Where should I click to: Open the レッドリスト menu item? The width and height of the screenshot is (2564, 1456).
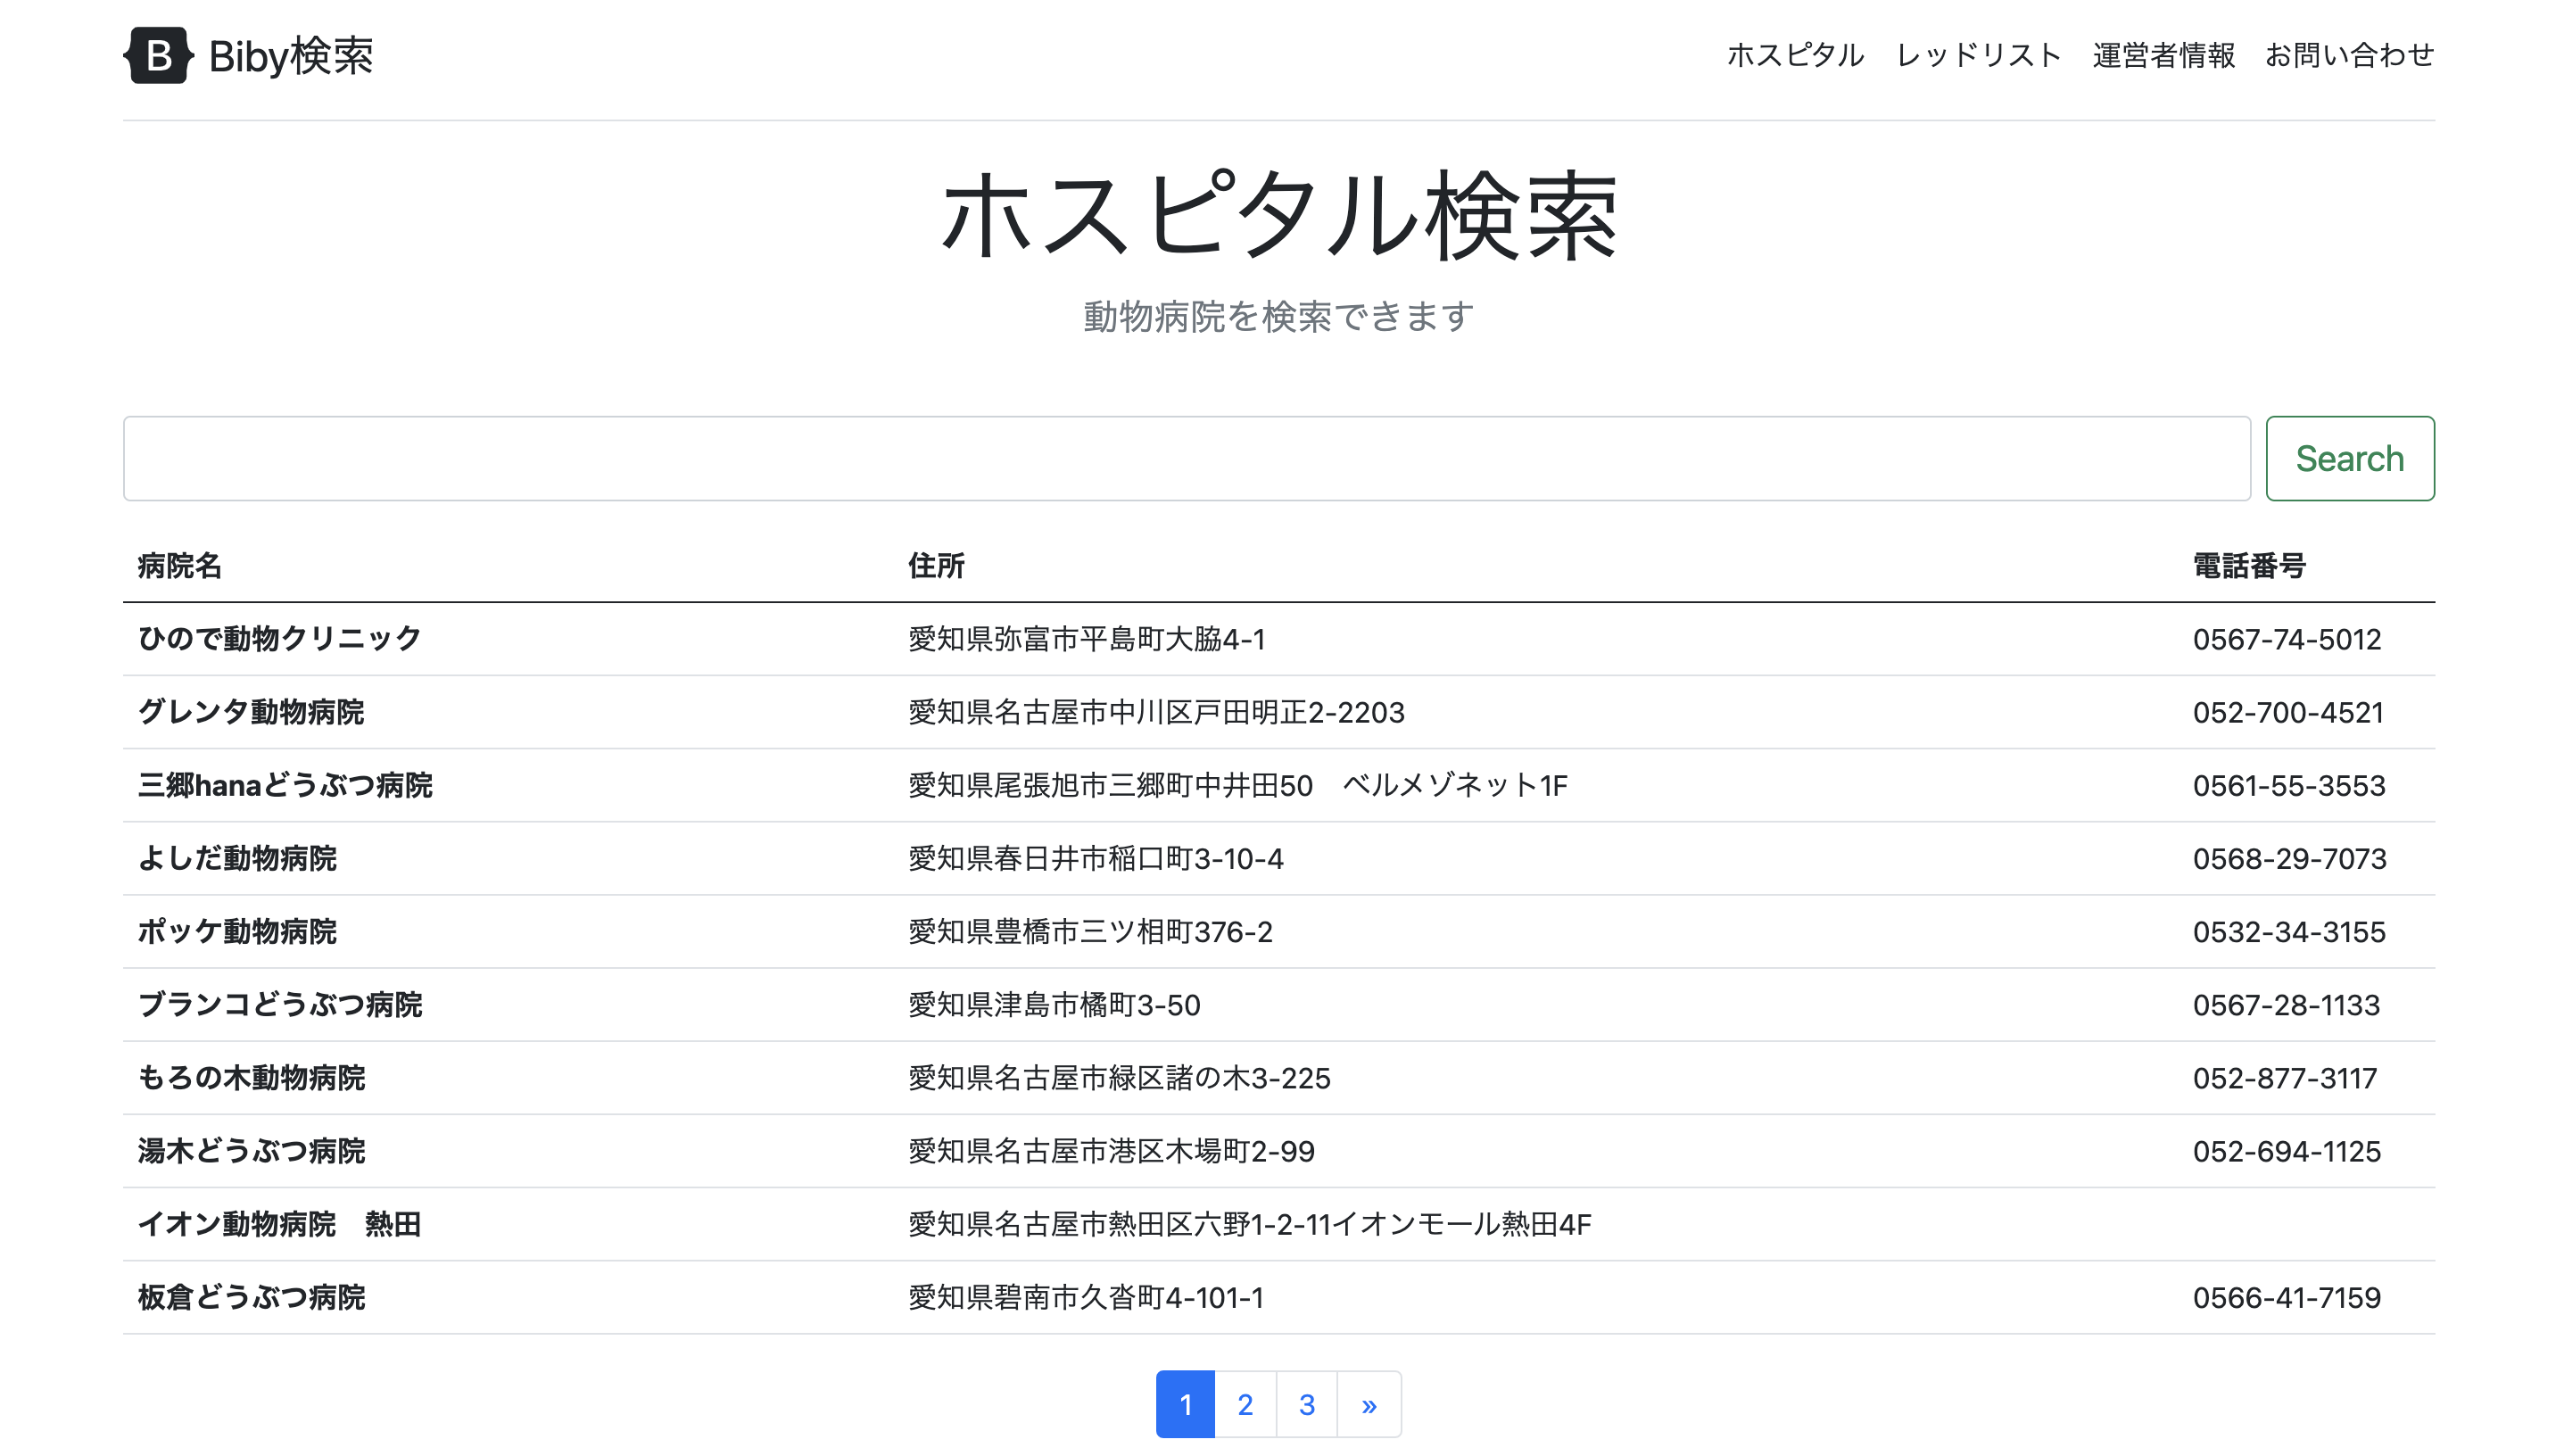1978,55
